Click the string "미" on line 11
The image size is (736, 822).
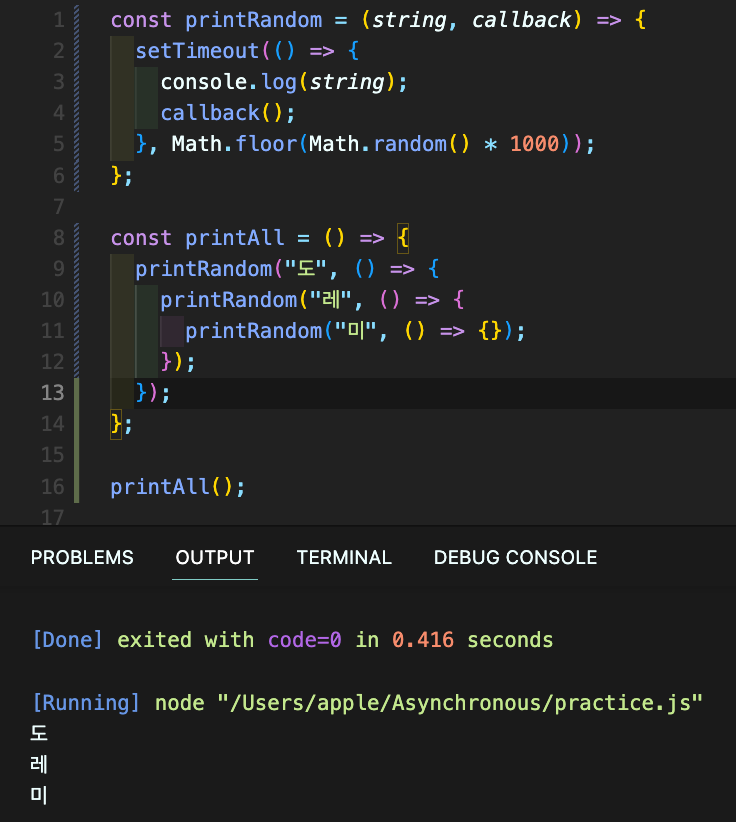[x=355, y=331]
